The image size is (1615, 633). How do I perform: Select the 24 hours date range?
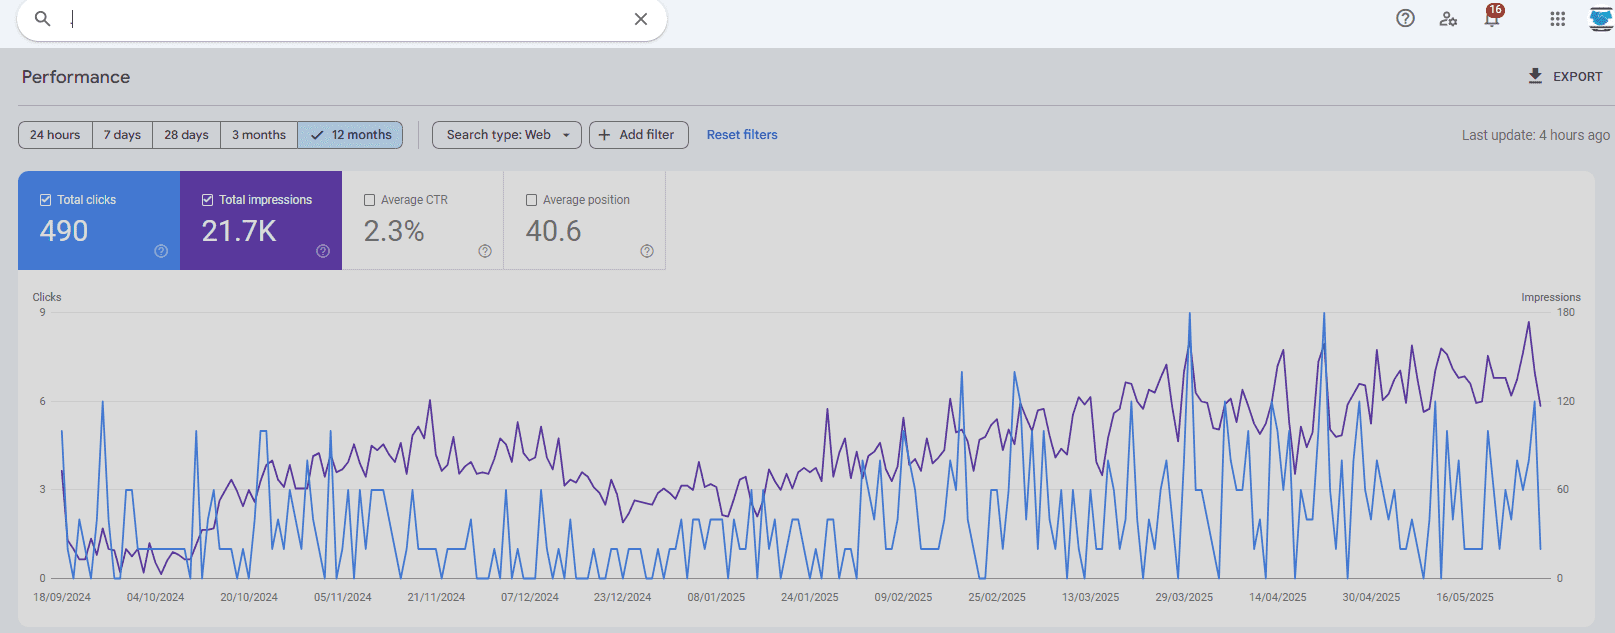[x=55, y=135]
